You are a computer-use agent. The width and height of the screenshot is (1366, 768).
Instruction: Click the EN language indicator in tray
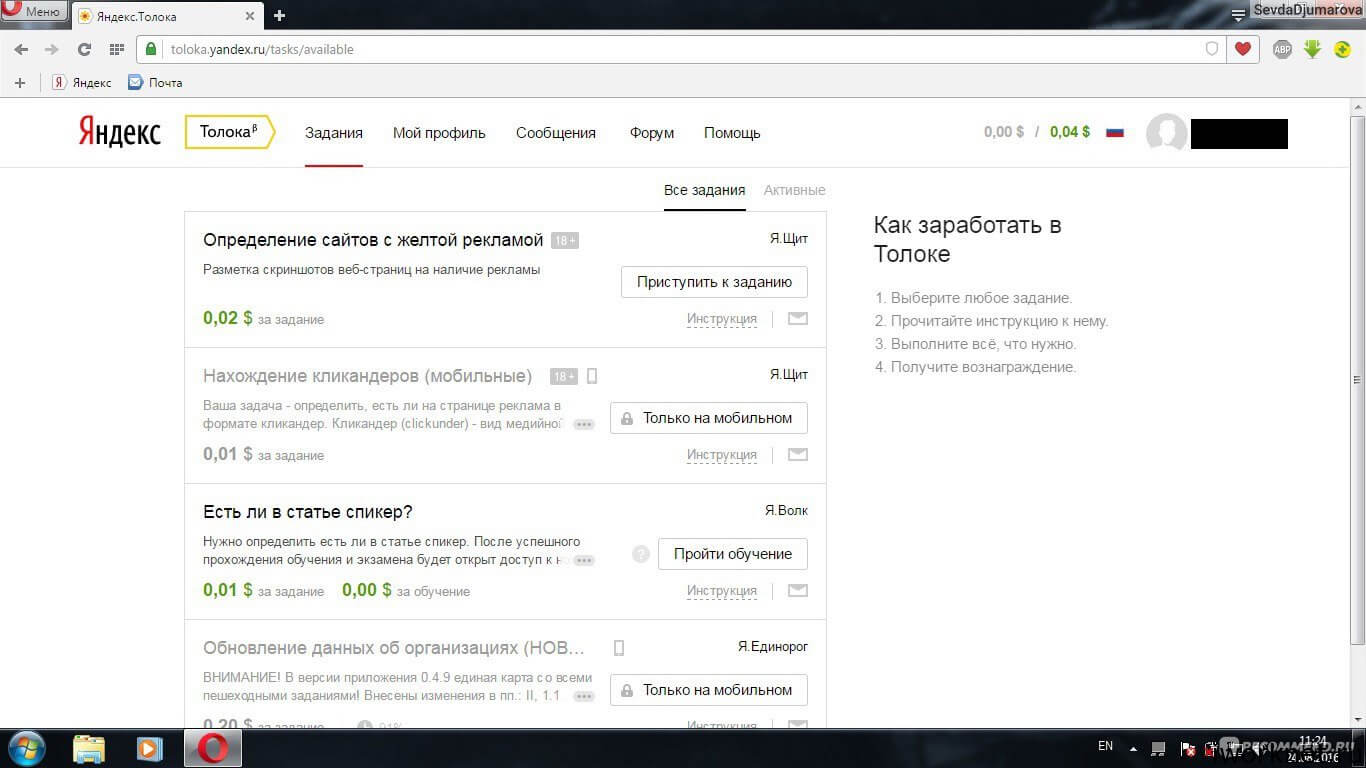pos(1105,746)
